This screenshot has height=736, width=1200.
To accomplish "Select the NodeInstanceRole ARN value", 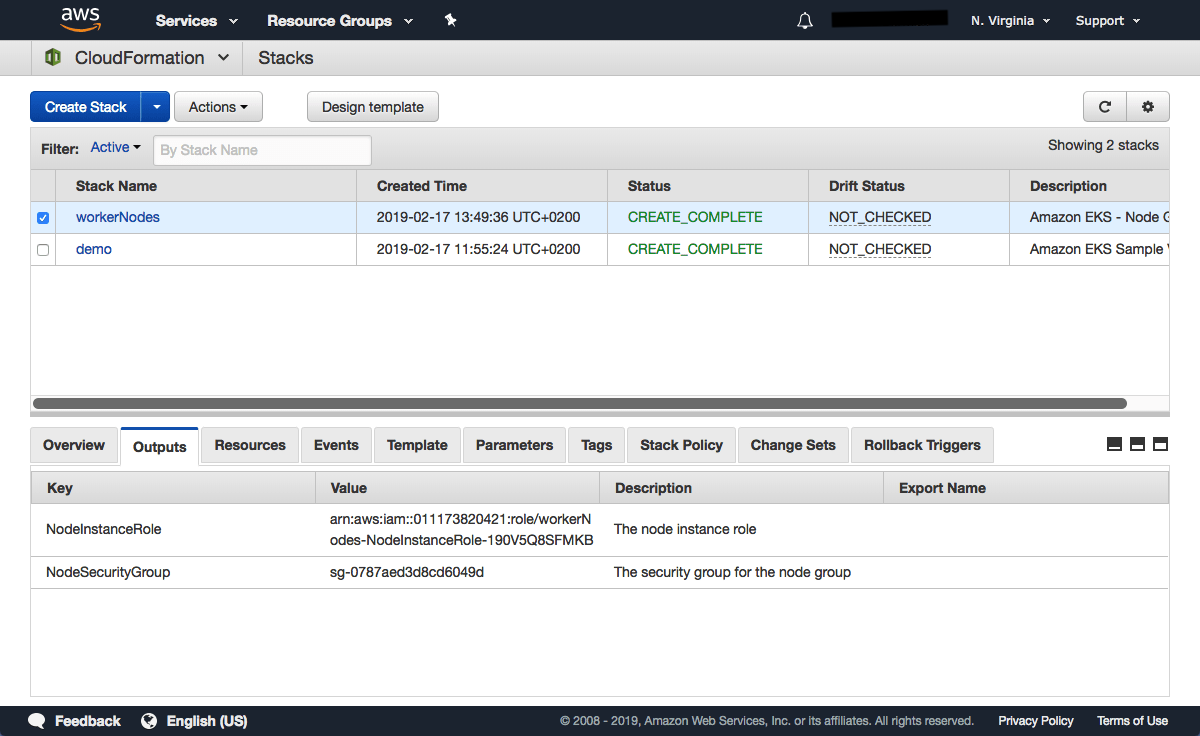I will (x=461, y=530).
